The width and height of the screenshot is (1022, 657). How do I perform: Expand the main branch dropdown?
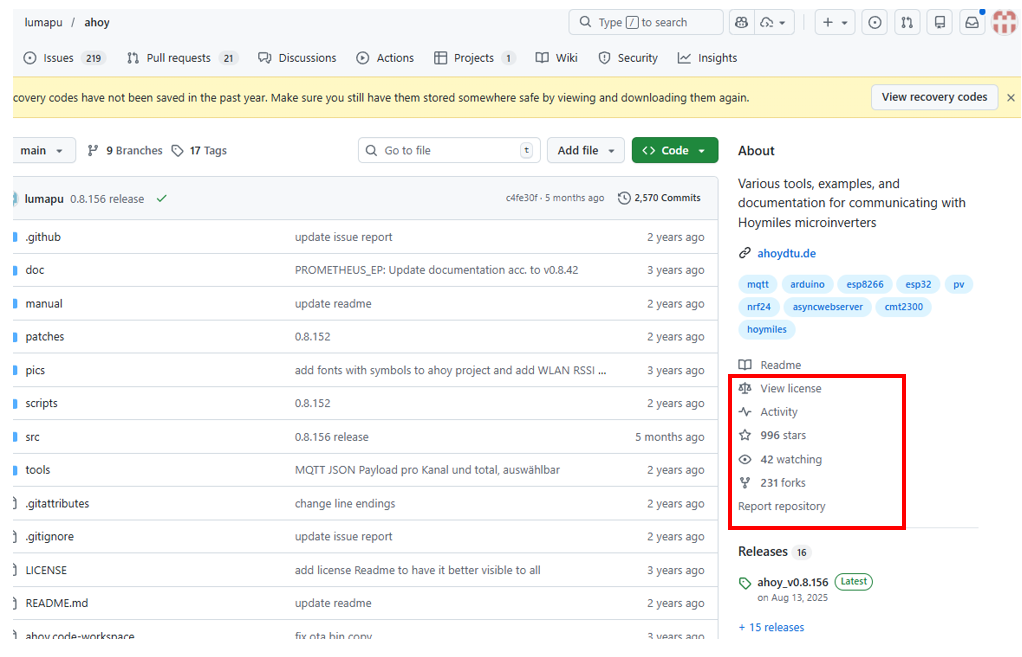pyautogui.click(x=43, y=150)
